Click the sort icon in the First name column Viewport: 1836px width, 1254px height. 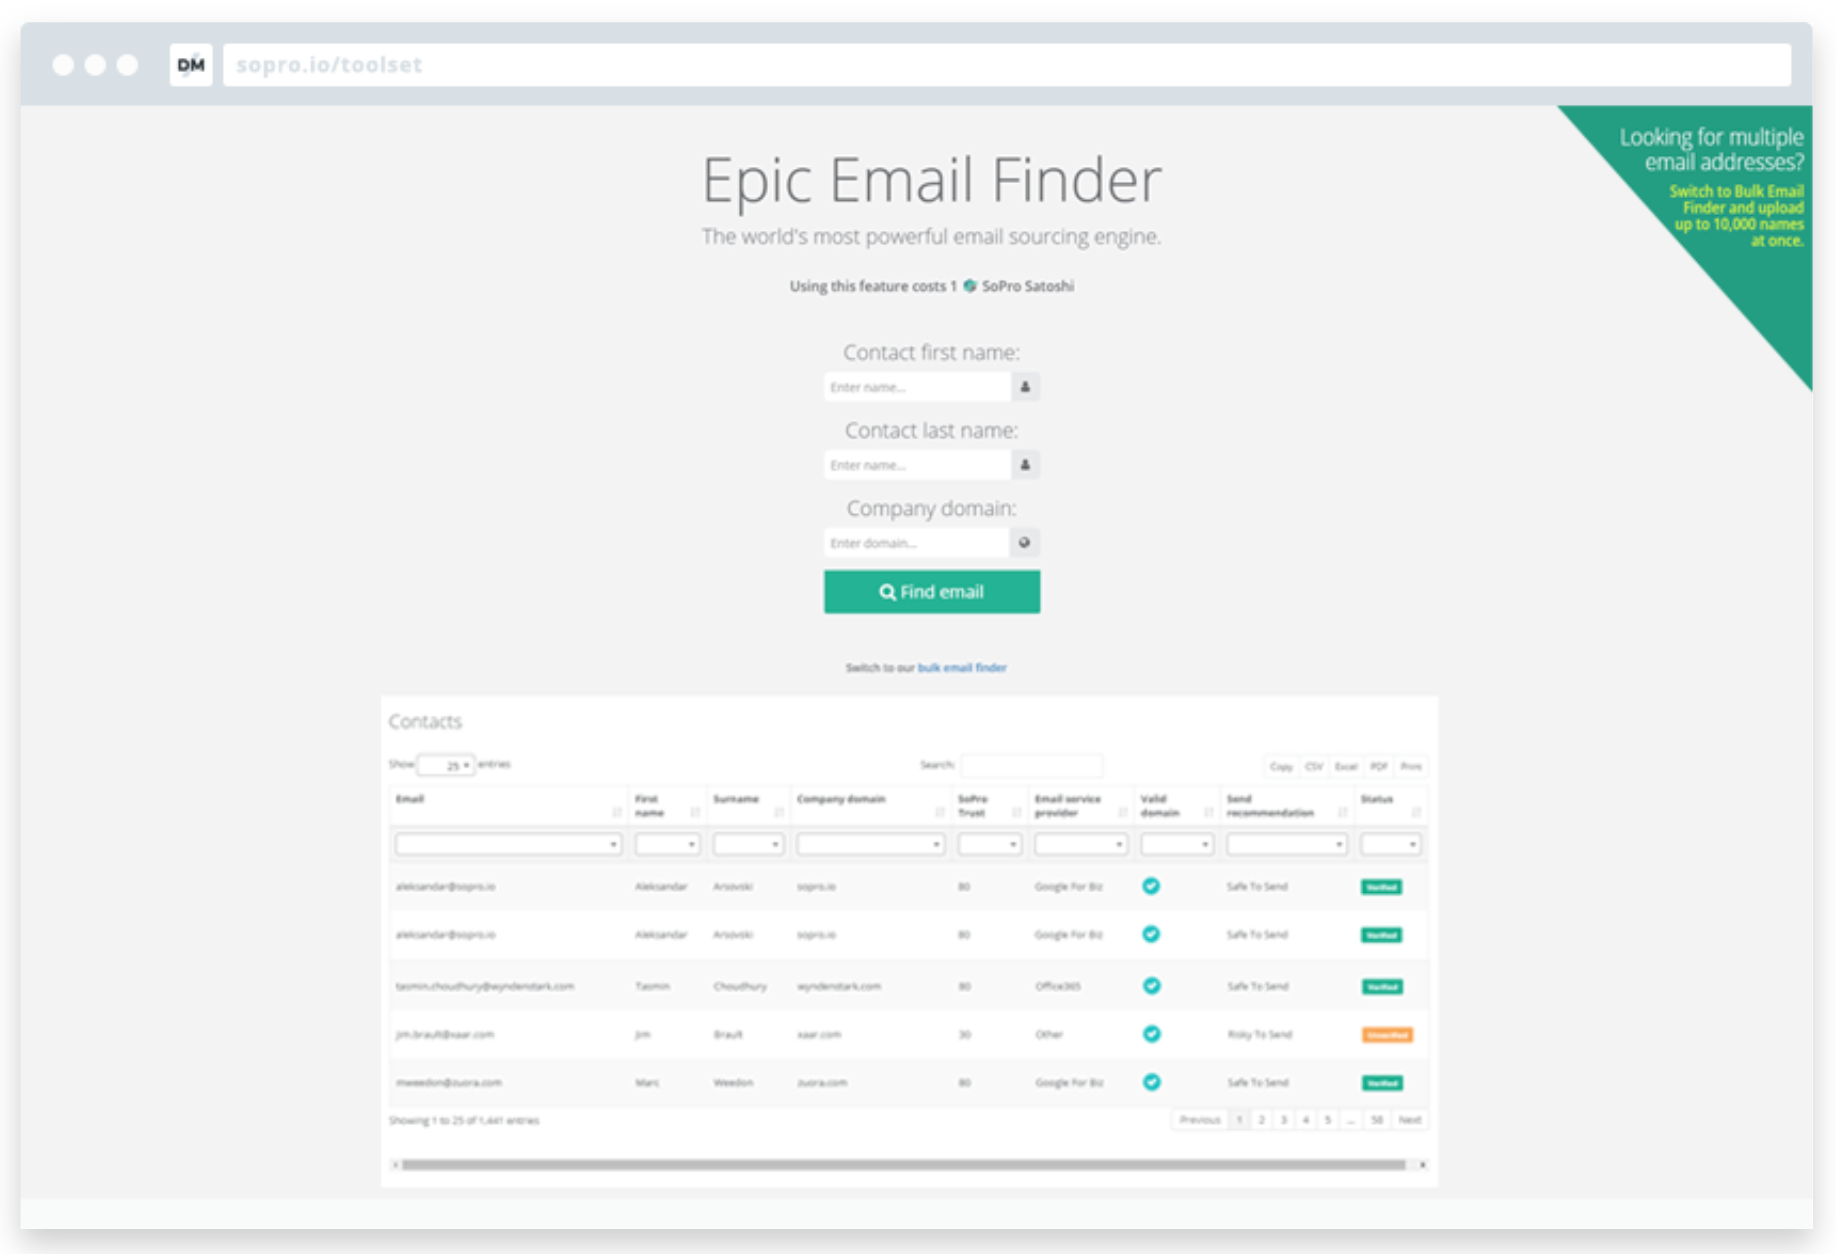tap(695, 813)
